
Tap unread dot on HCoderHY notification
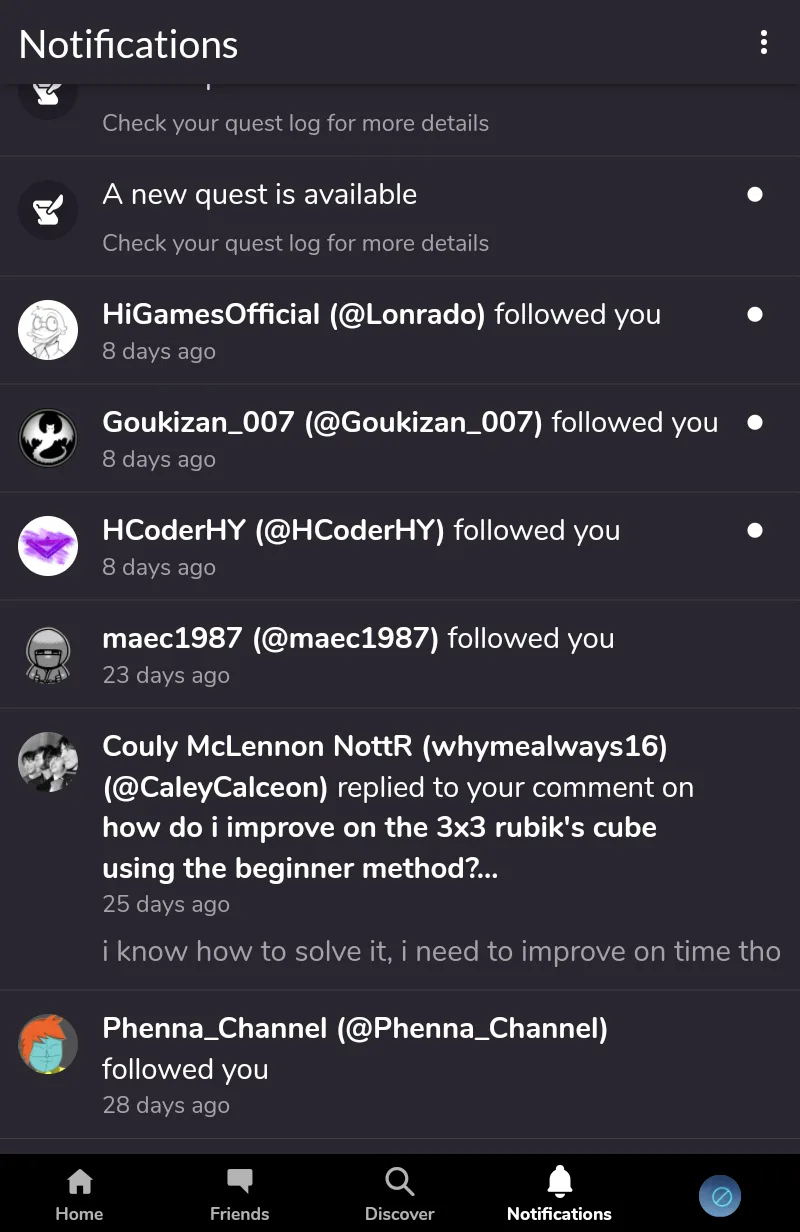pos(755,530)
